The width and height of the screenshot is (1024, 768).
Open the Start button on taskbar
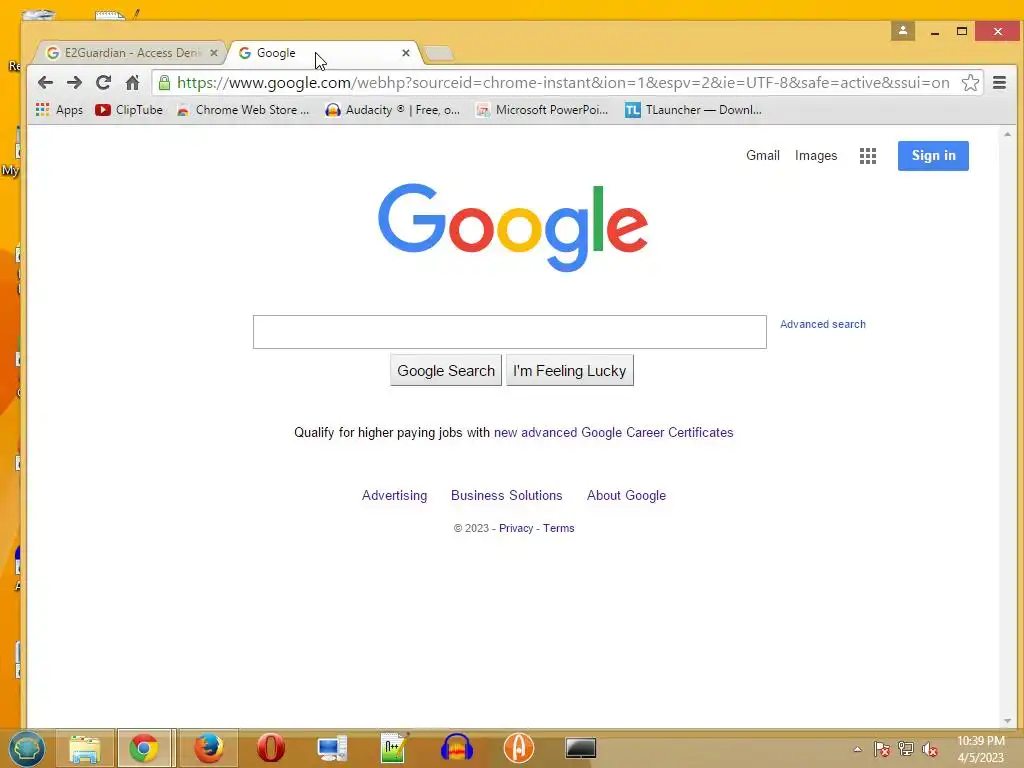point(26,748)
